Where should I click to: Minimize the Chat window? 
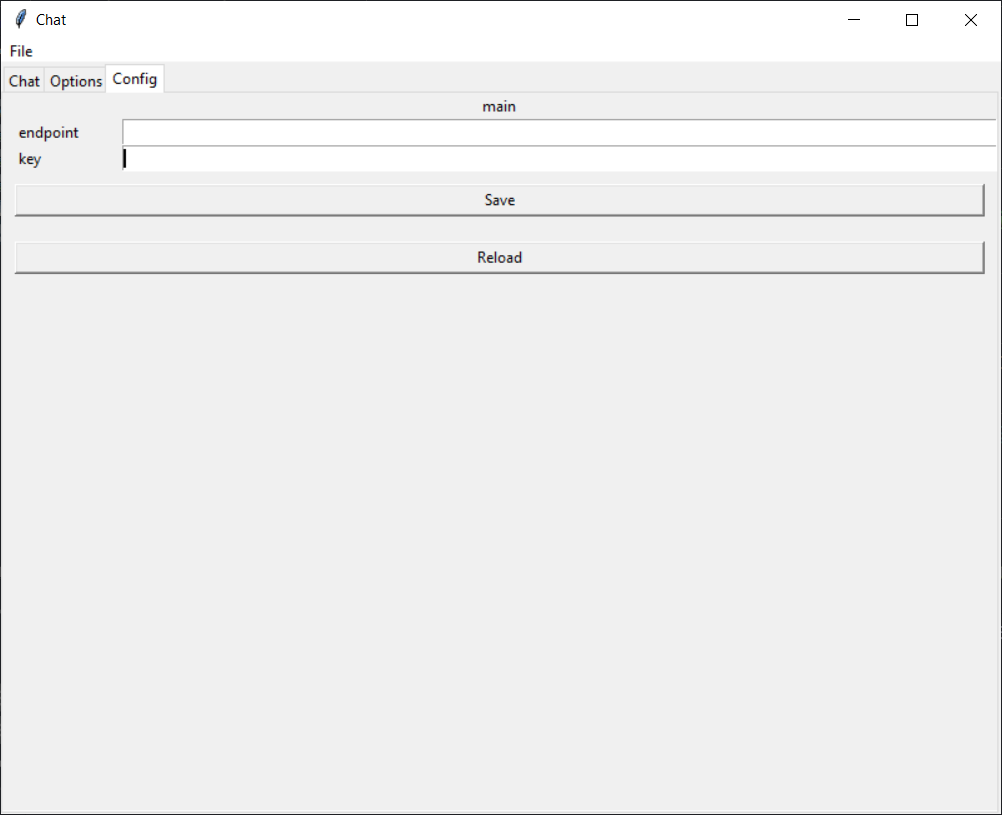click(x=853, y=19)
